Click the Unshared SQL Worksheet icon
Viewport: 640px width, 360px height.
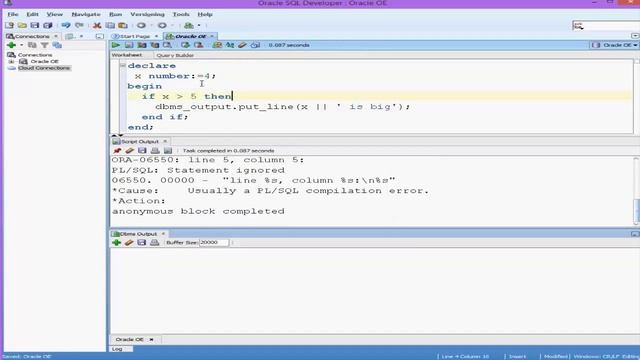click(217, 45)
